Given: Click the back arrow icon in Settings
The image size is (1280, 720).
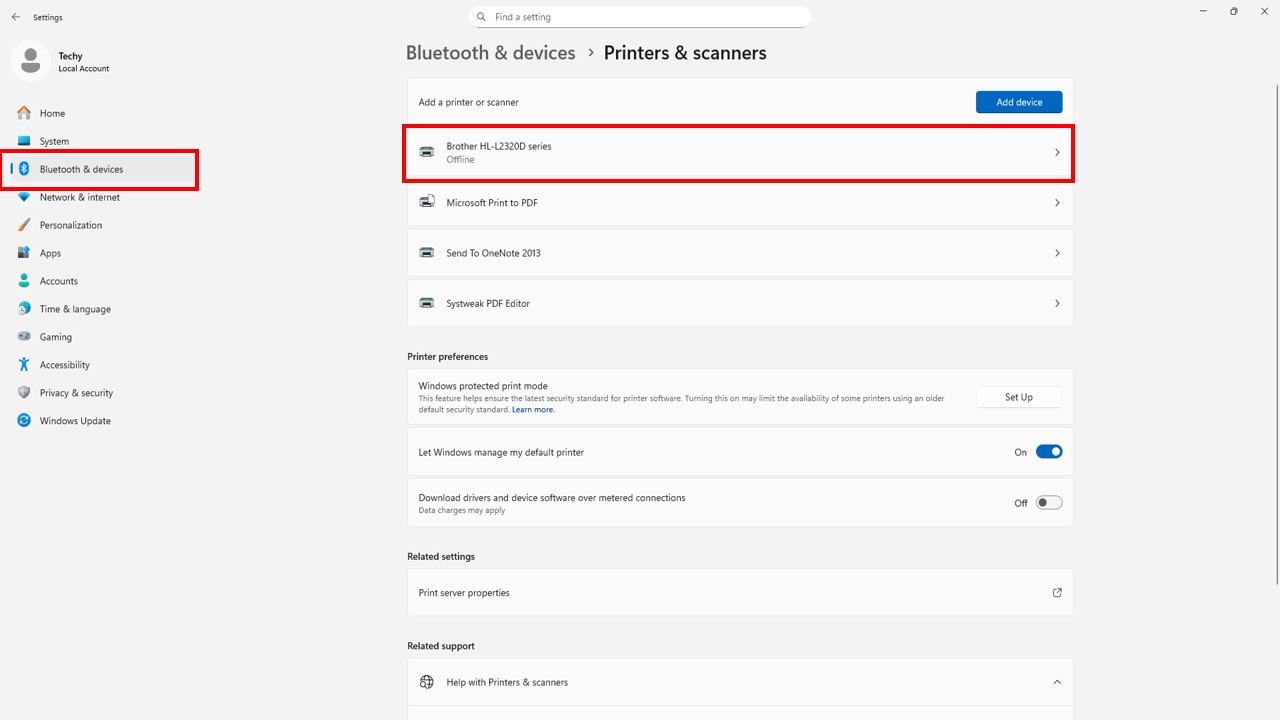Looking at the screenshot, I should (16, 17).
